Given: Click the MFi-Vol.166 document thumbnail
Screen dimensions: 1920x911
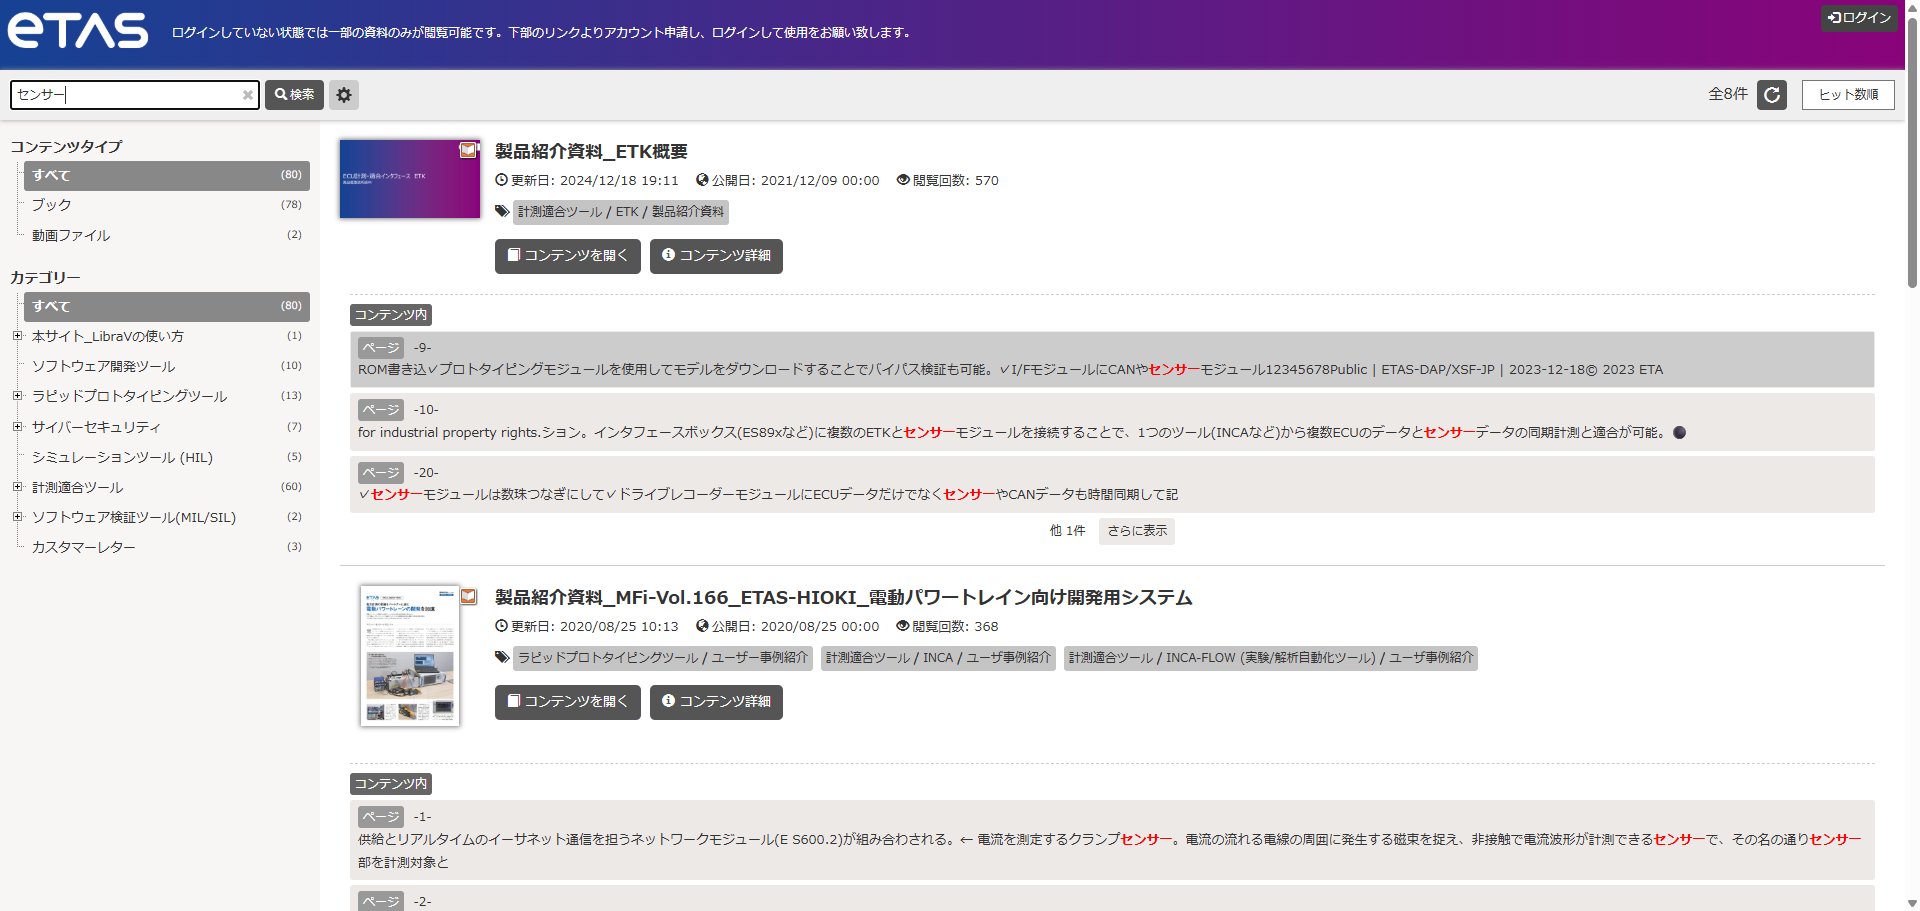Looking at the screenshot, I should (x=410, y=655).
